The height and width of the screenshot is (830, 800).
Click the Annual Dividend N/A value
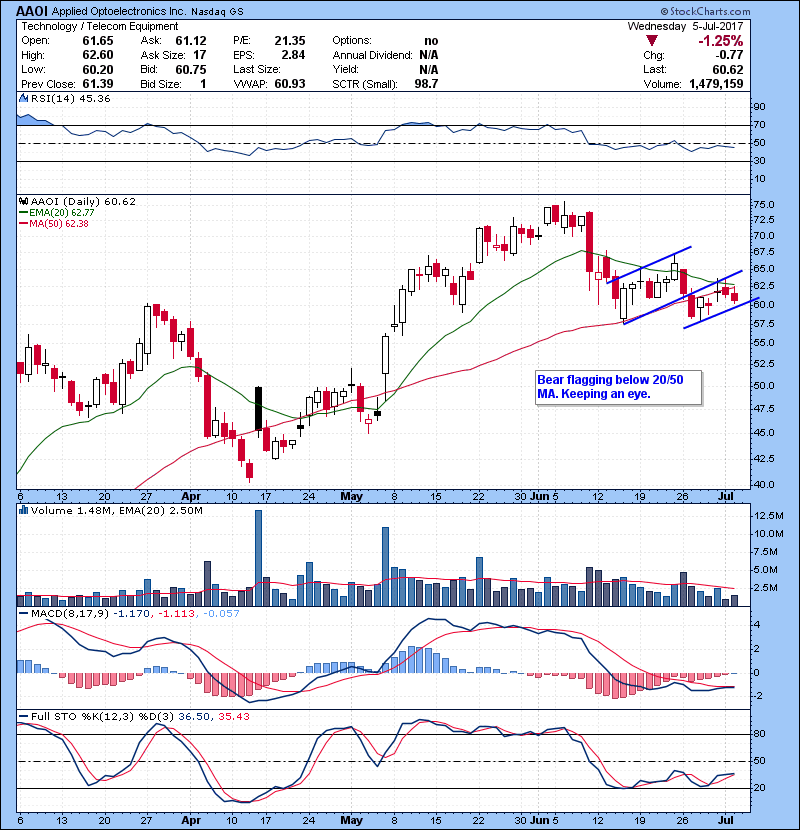[x=428, y=55]
